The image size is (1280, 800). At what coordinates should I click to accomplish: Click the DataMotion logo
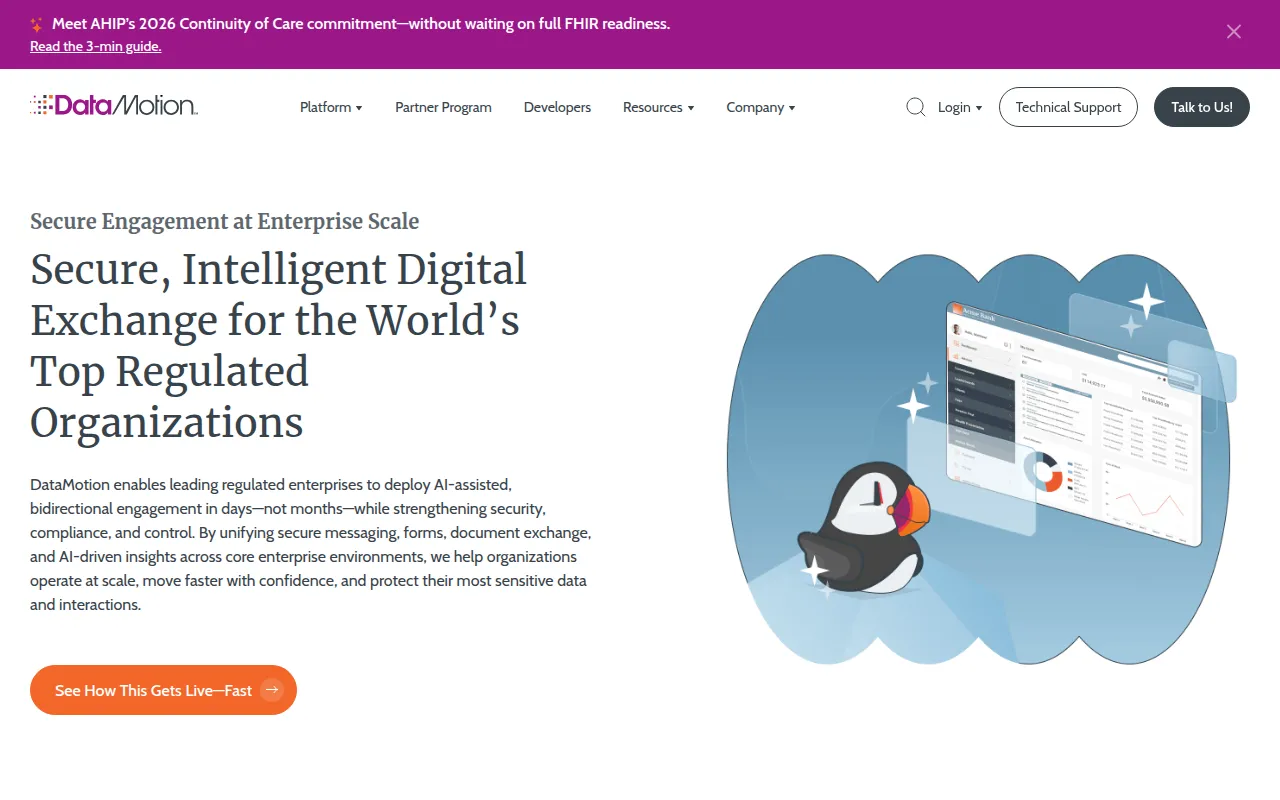[x=114, y=105]
